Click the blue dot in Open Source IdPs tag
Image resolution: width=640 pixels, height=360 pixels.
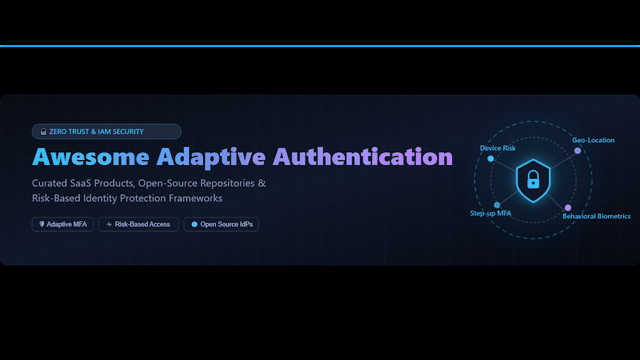pos(194,224)
